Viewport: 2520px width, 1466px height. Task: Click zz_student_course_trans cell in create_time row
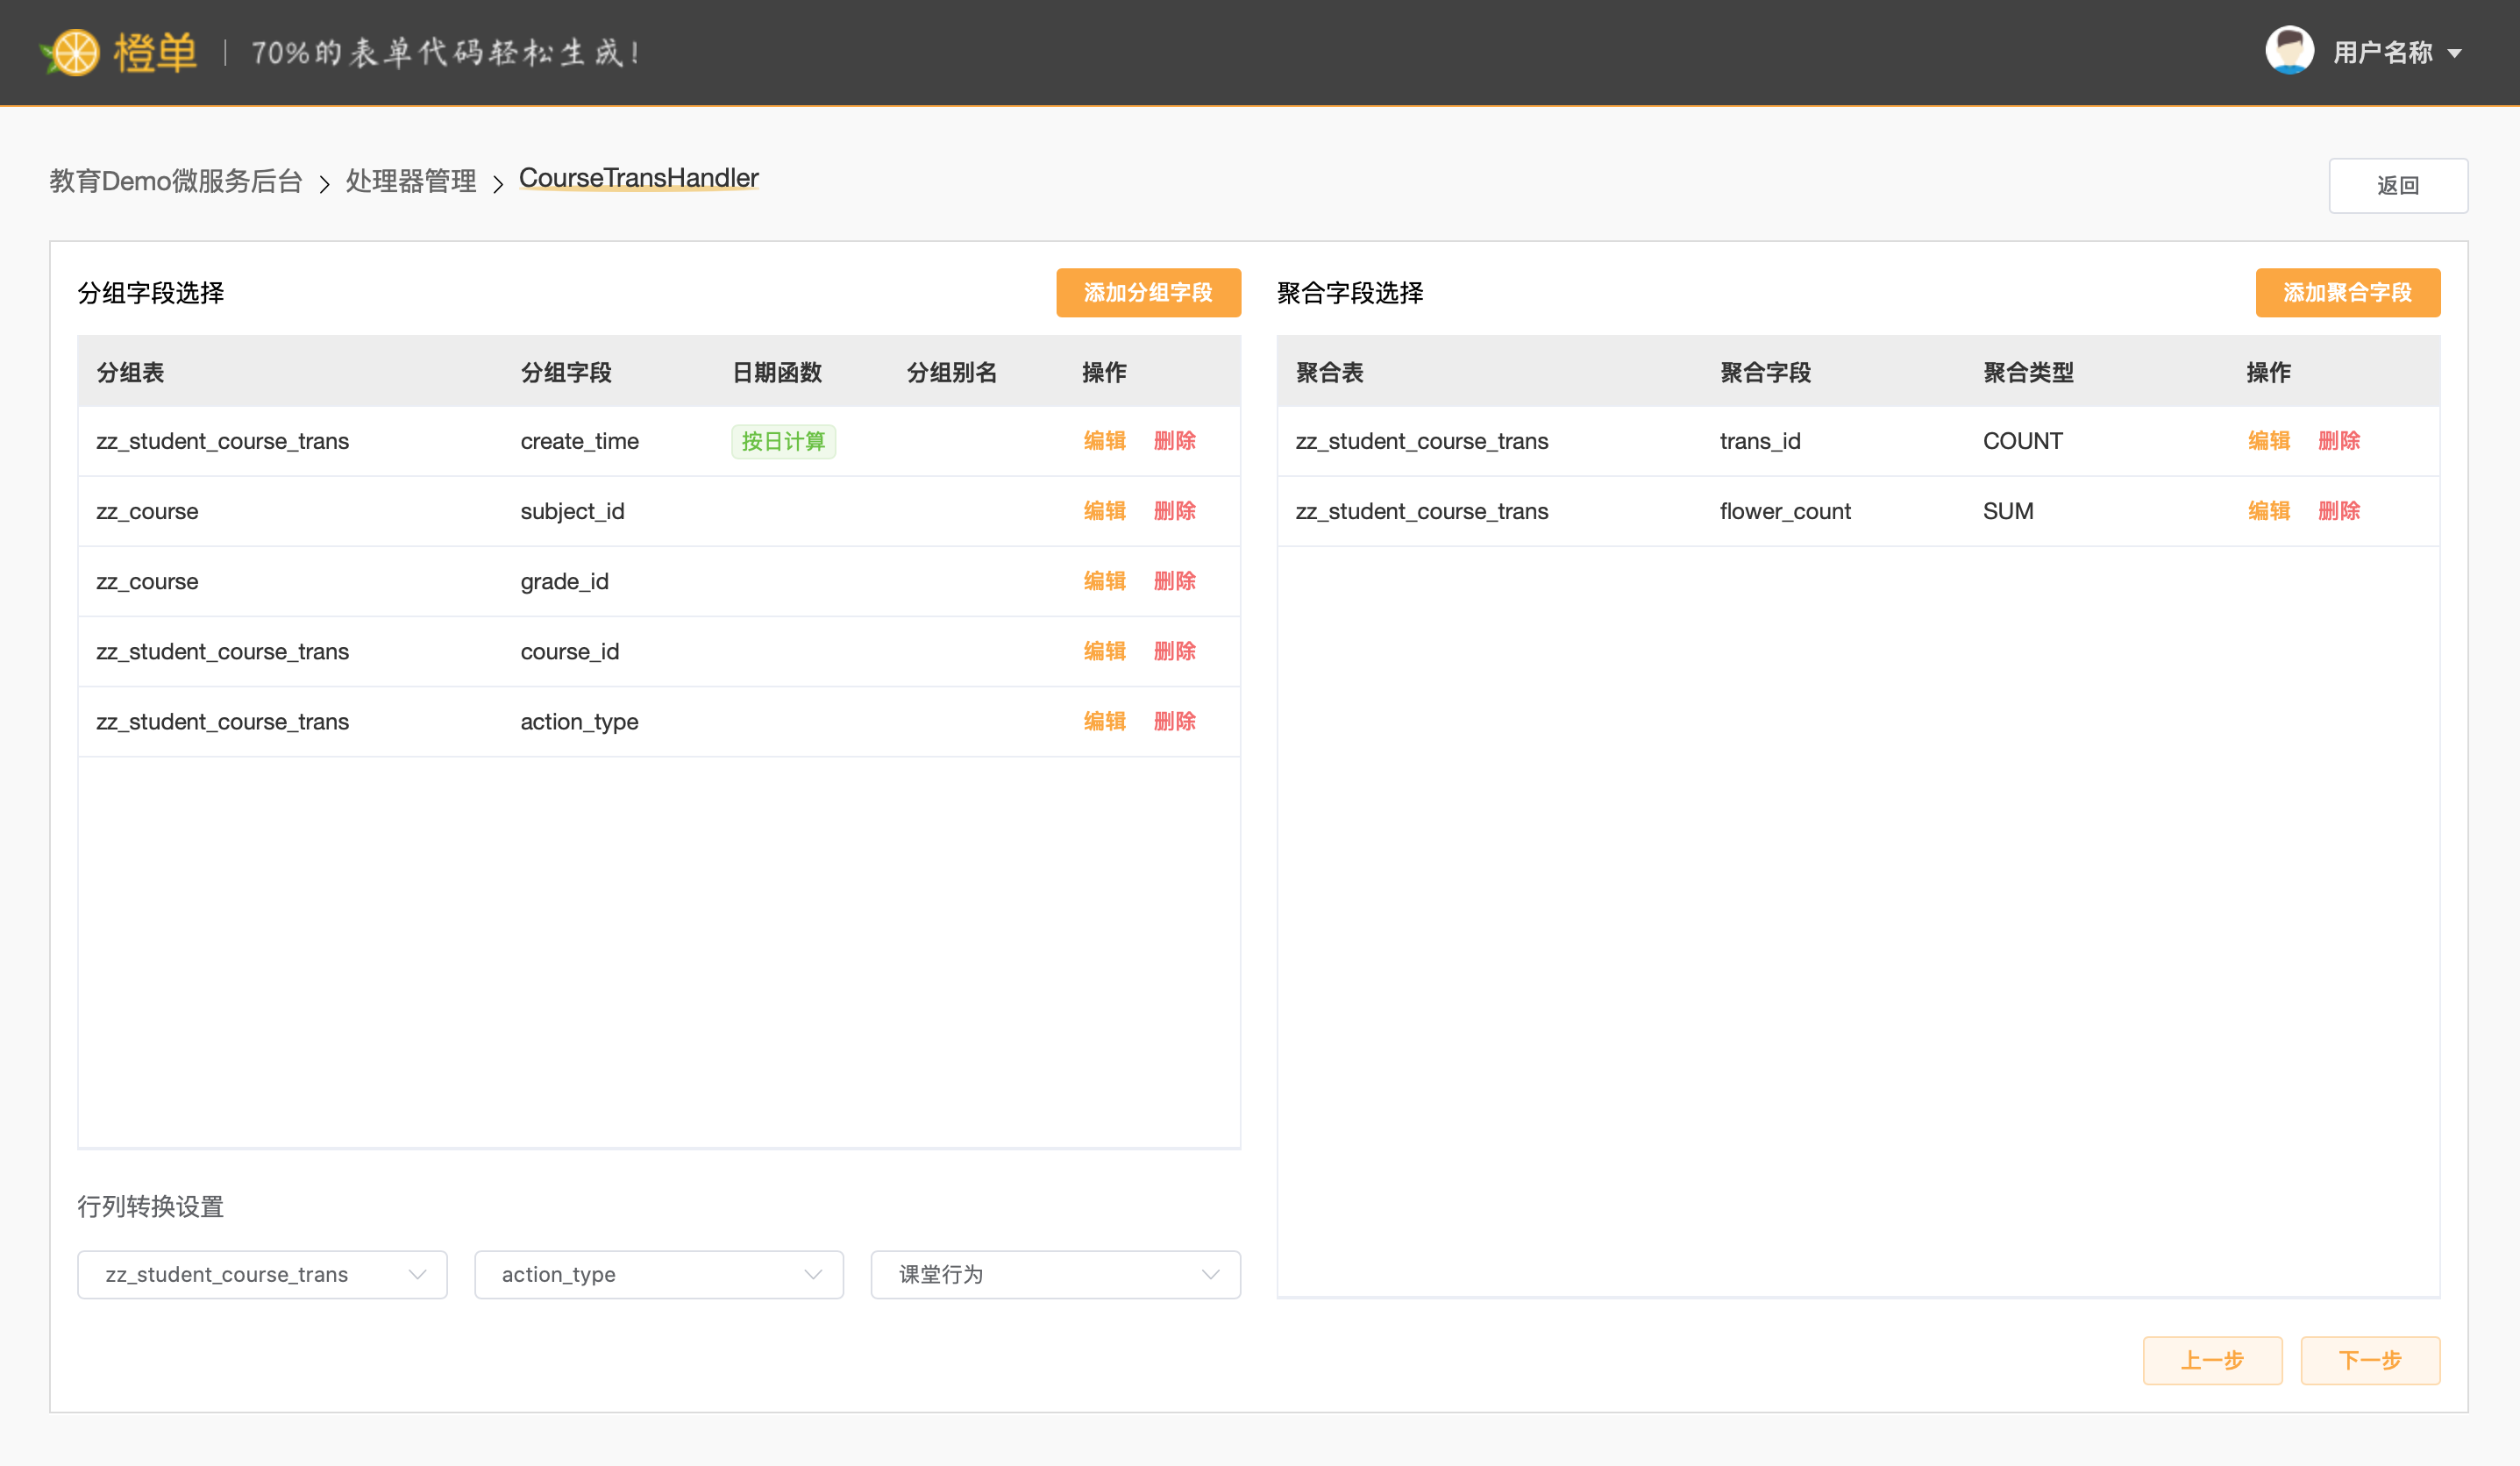pos(222,441)
